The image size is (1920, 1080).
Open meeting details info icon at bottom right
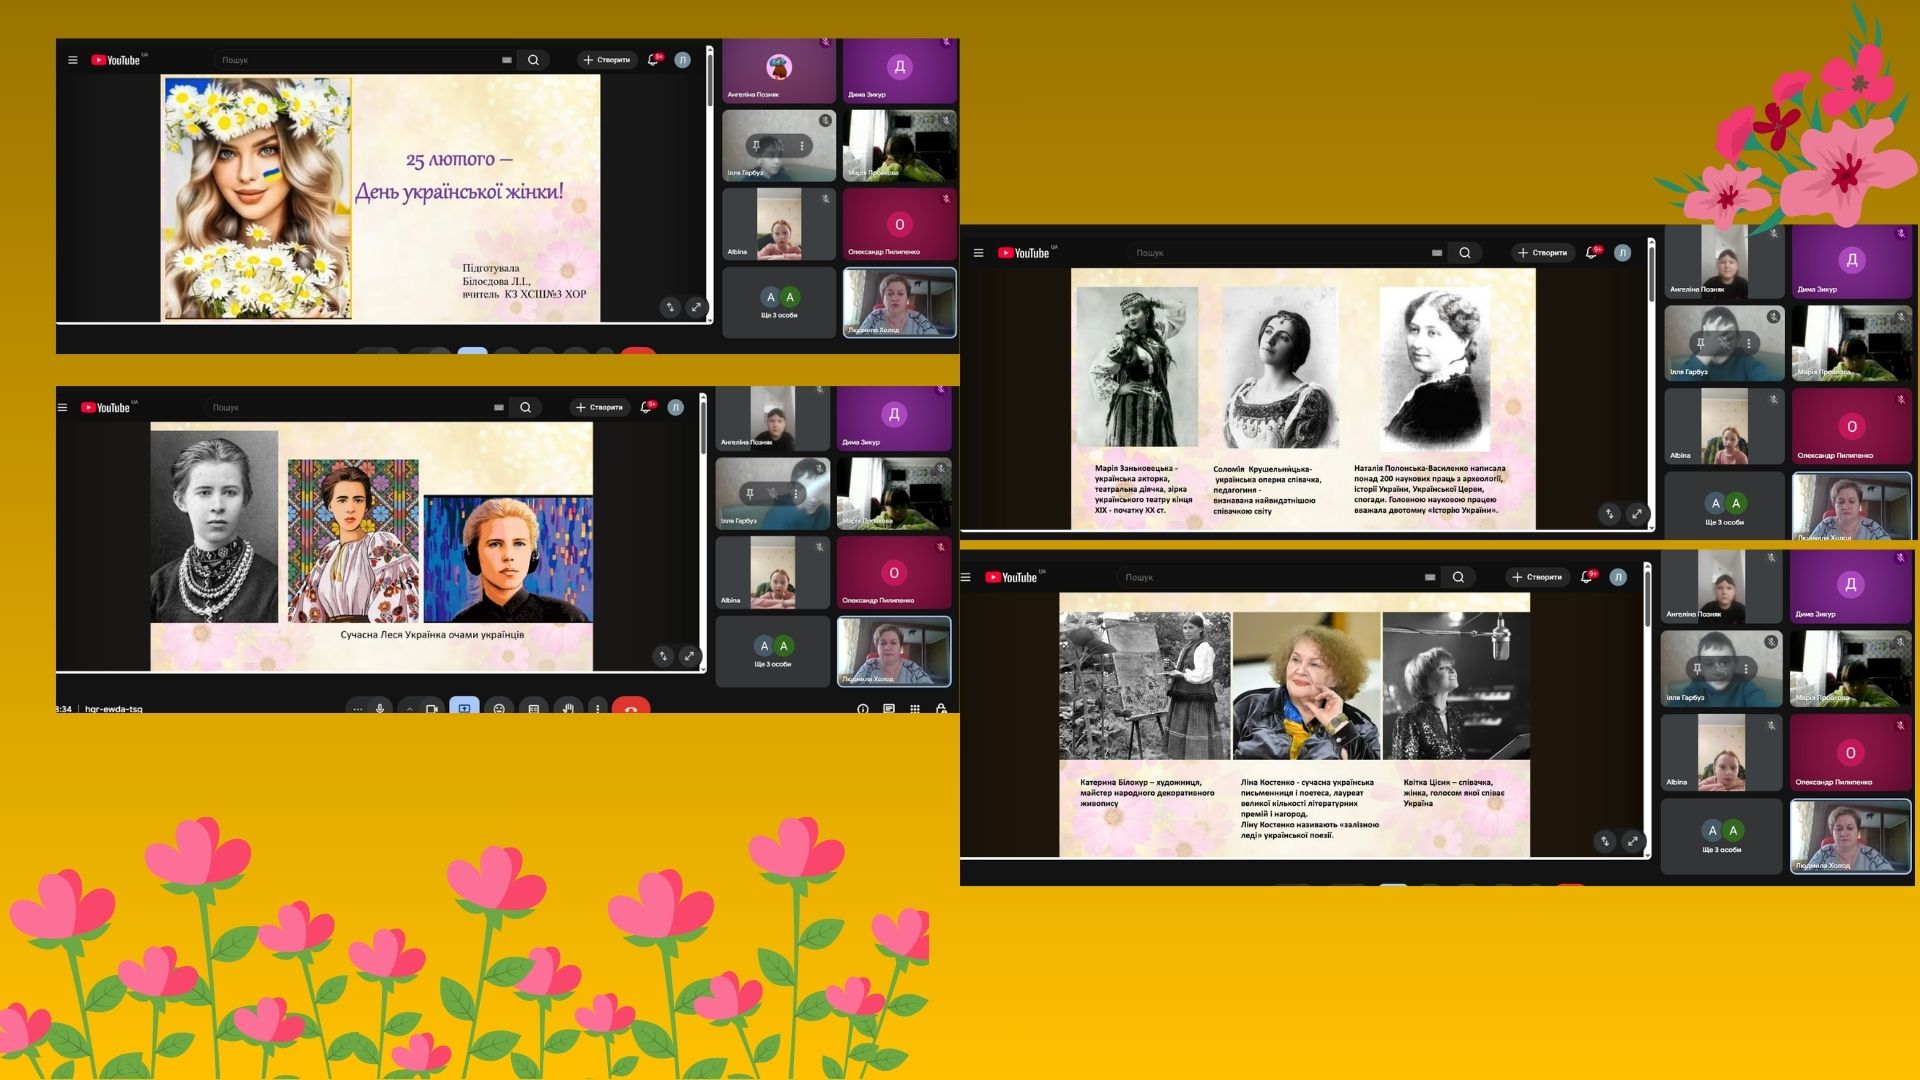pos(863,708)
